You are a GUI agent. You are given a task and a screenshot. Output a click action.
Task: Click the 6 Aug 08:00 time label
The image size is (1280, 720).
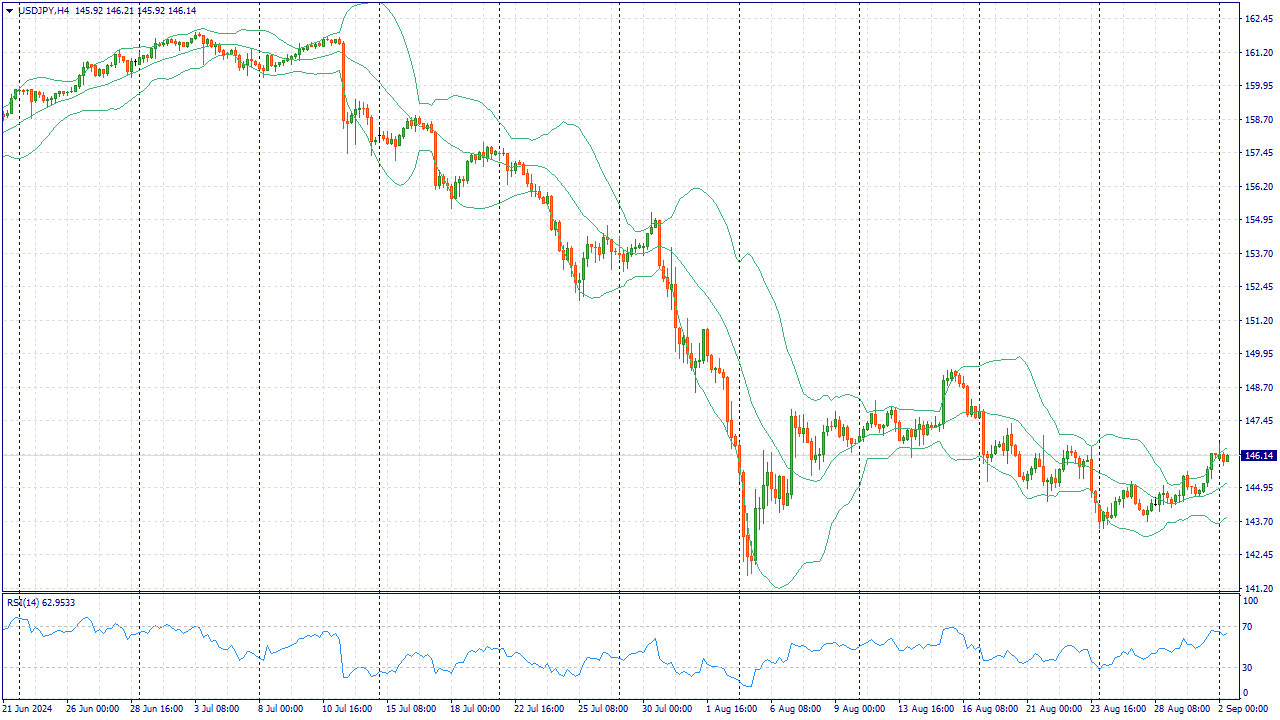click(x=794, y=709)
